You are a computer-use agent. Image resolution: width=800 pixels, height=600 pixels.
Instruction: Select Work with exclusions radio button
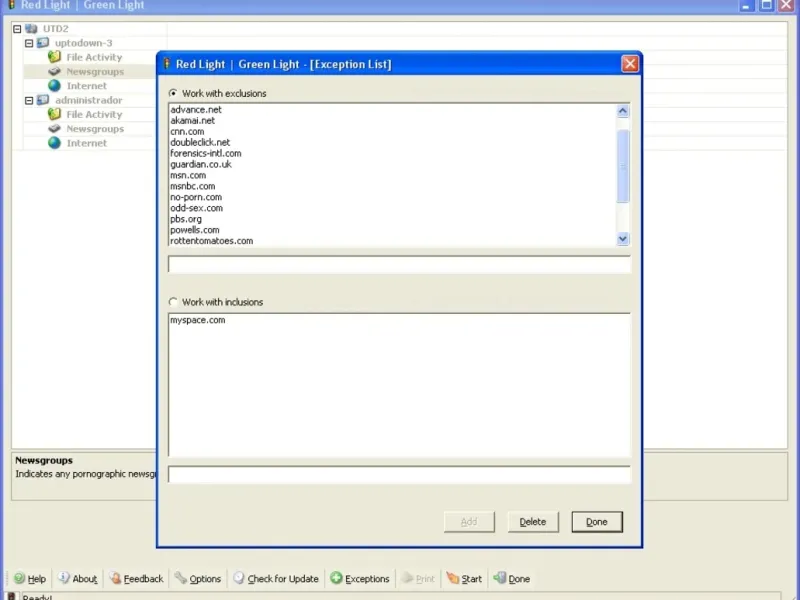coord(173,93)
